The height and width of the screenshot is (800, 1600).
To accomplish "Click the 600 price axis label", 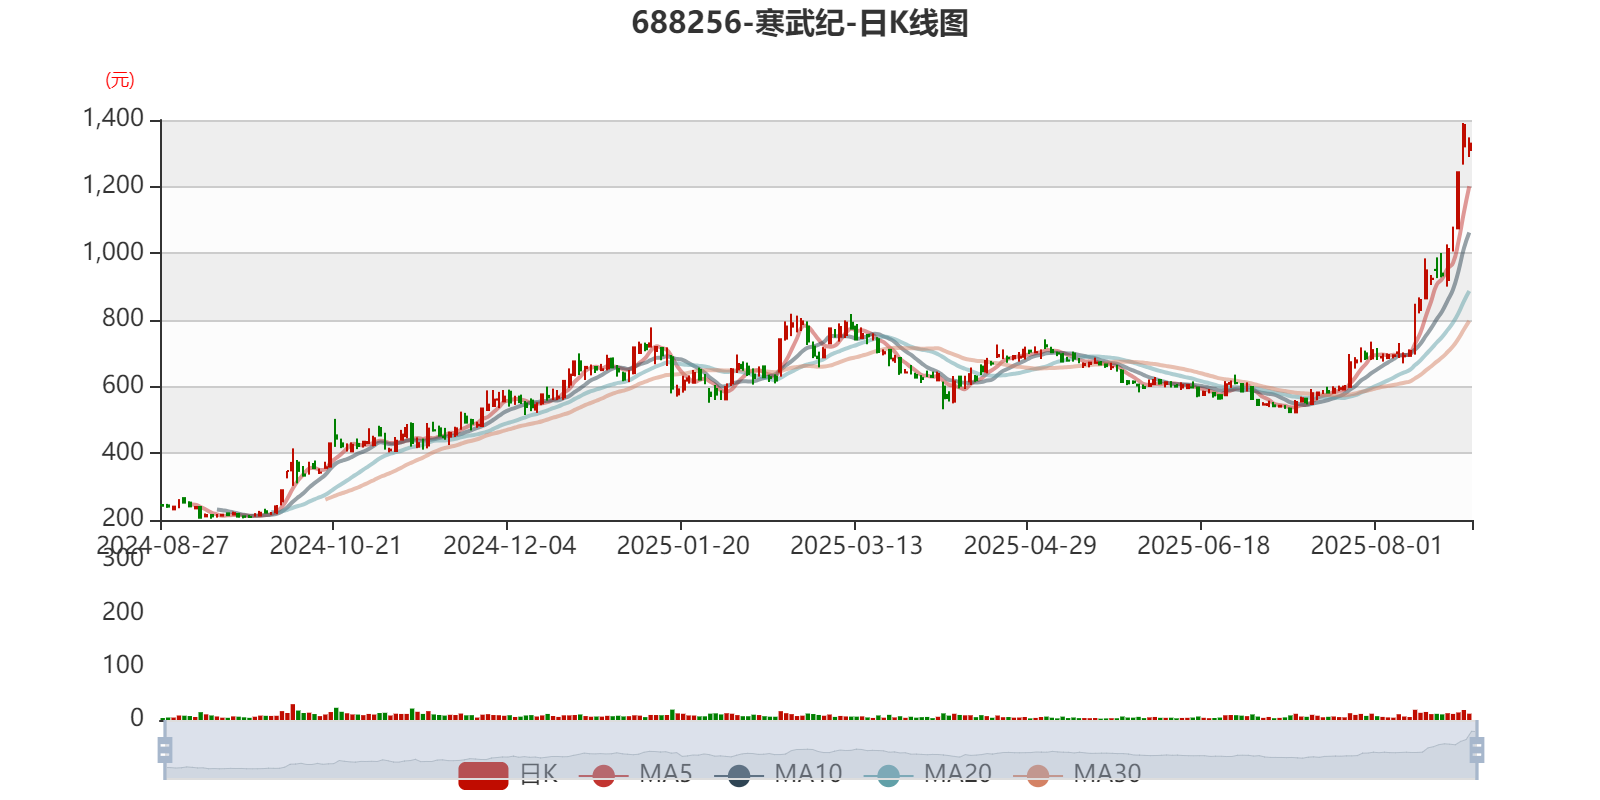I will 123,386.
